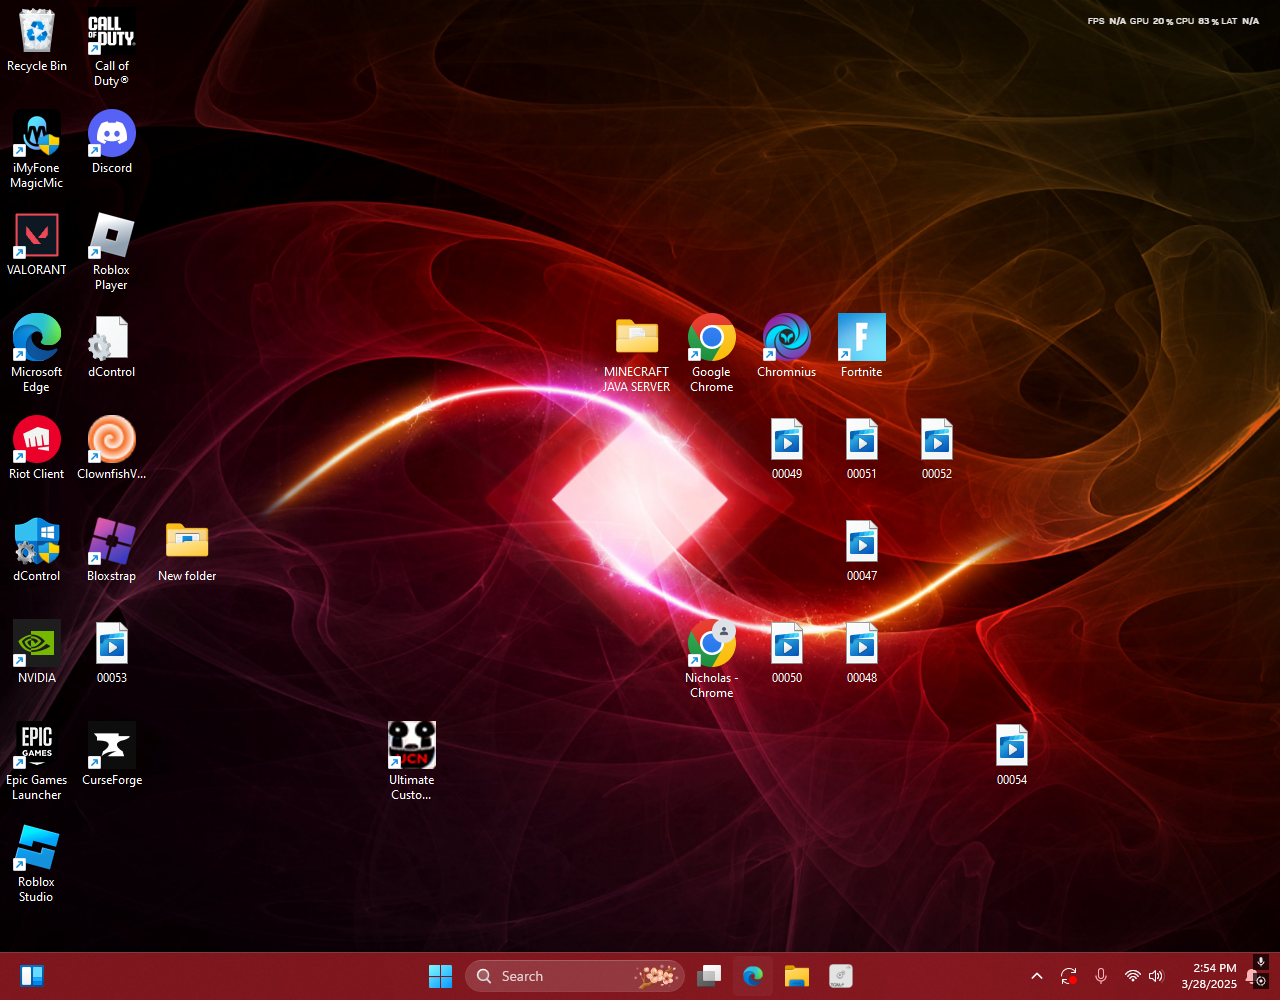Select the 00054 video file

point(1011,747)
